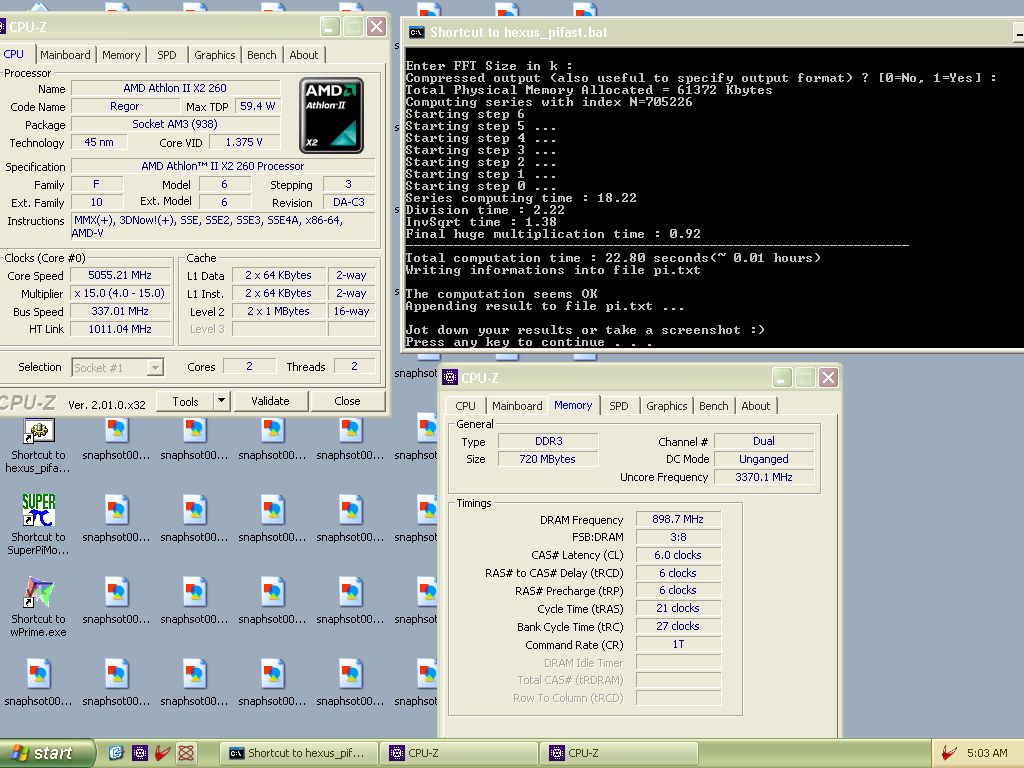Select Bench tab in Memory CPU-Z window
The image size is (1024, 768).
point(713,406)
